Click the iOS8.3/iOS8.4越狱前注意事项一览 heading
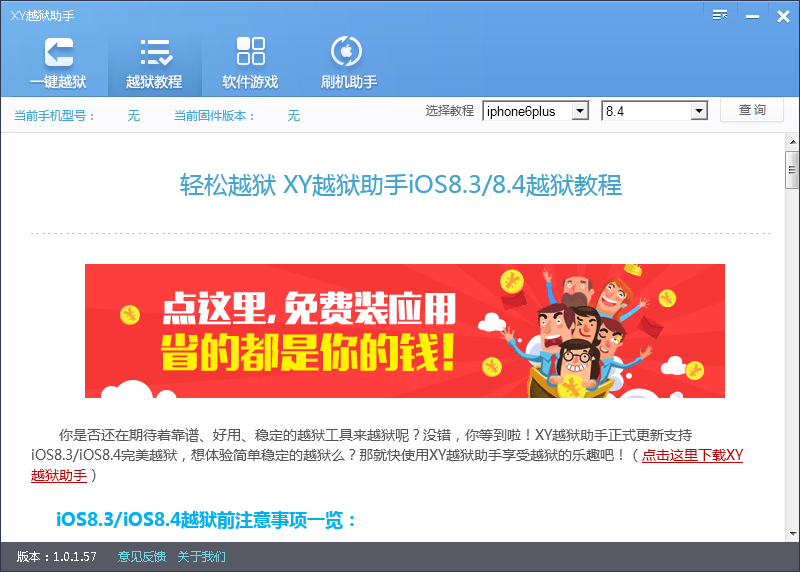800x572 pixels. (x=206, y=520)
